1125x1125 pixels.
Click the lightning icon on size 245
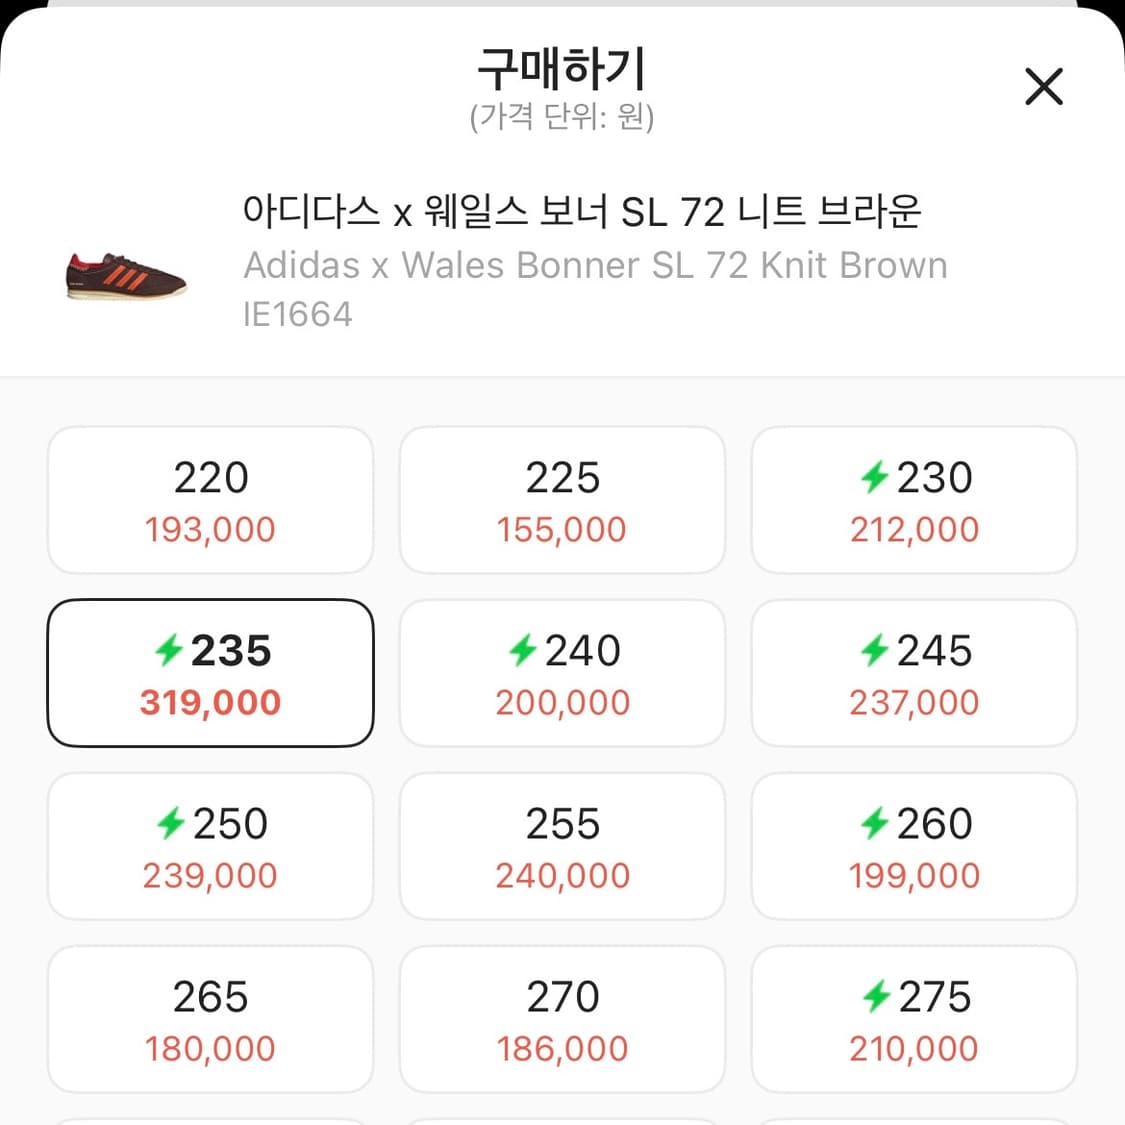click(876, 651)
